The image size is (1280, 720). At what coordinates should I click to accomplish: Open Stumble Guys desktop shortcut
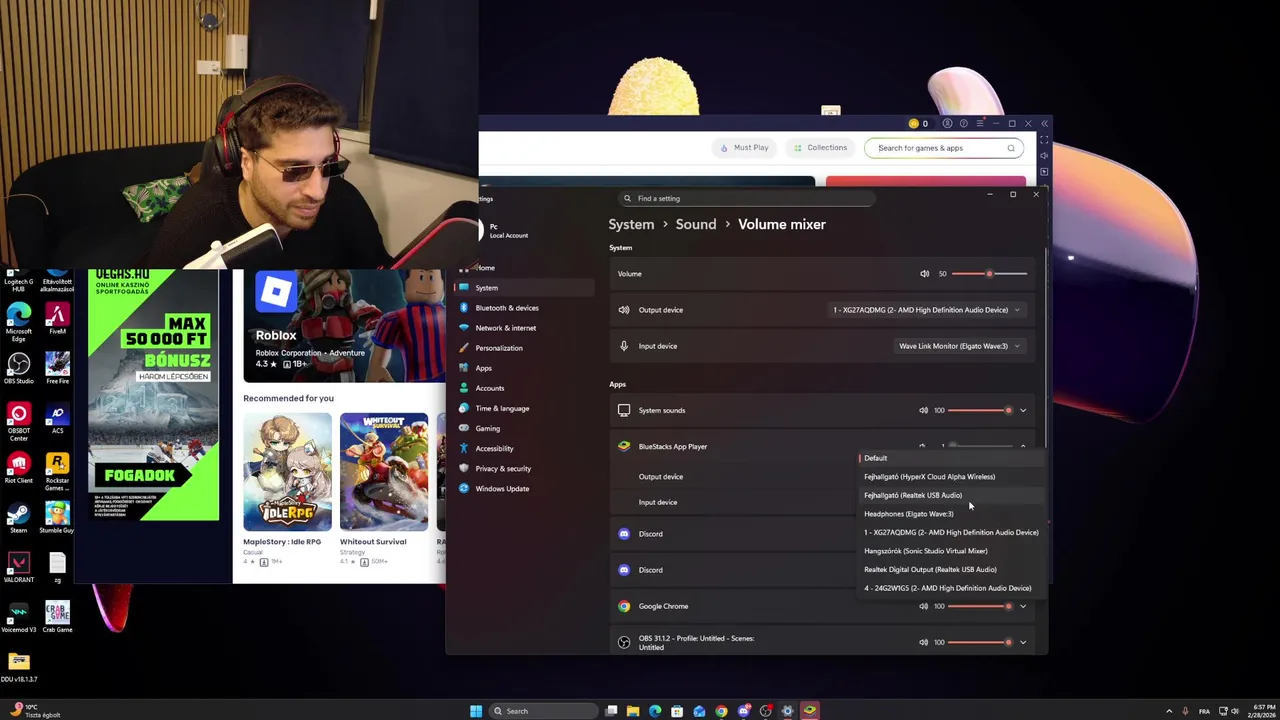point(57,518)
